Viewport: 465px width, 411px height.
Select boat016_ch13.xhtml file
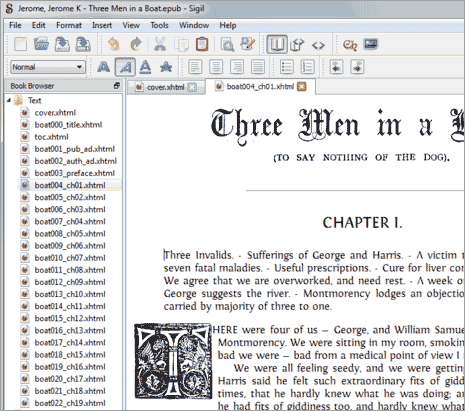click(70, 330)
